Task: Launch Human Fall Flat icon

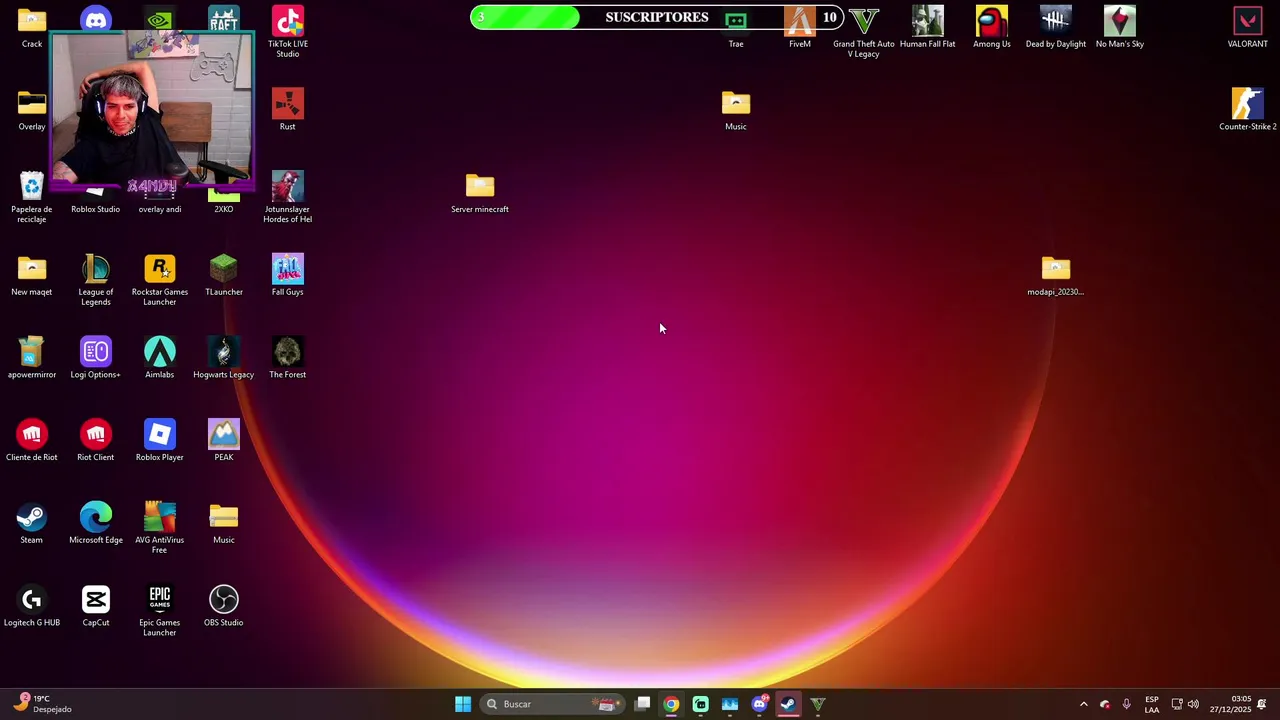Action: (x=928, y=27)
